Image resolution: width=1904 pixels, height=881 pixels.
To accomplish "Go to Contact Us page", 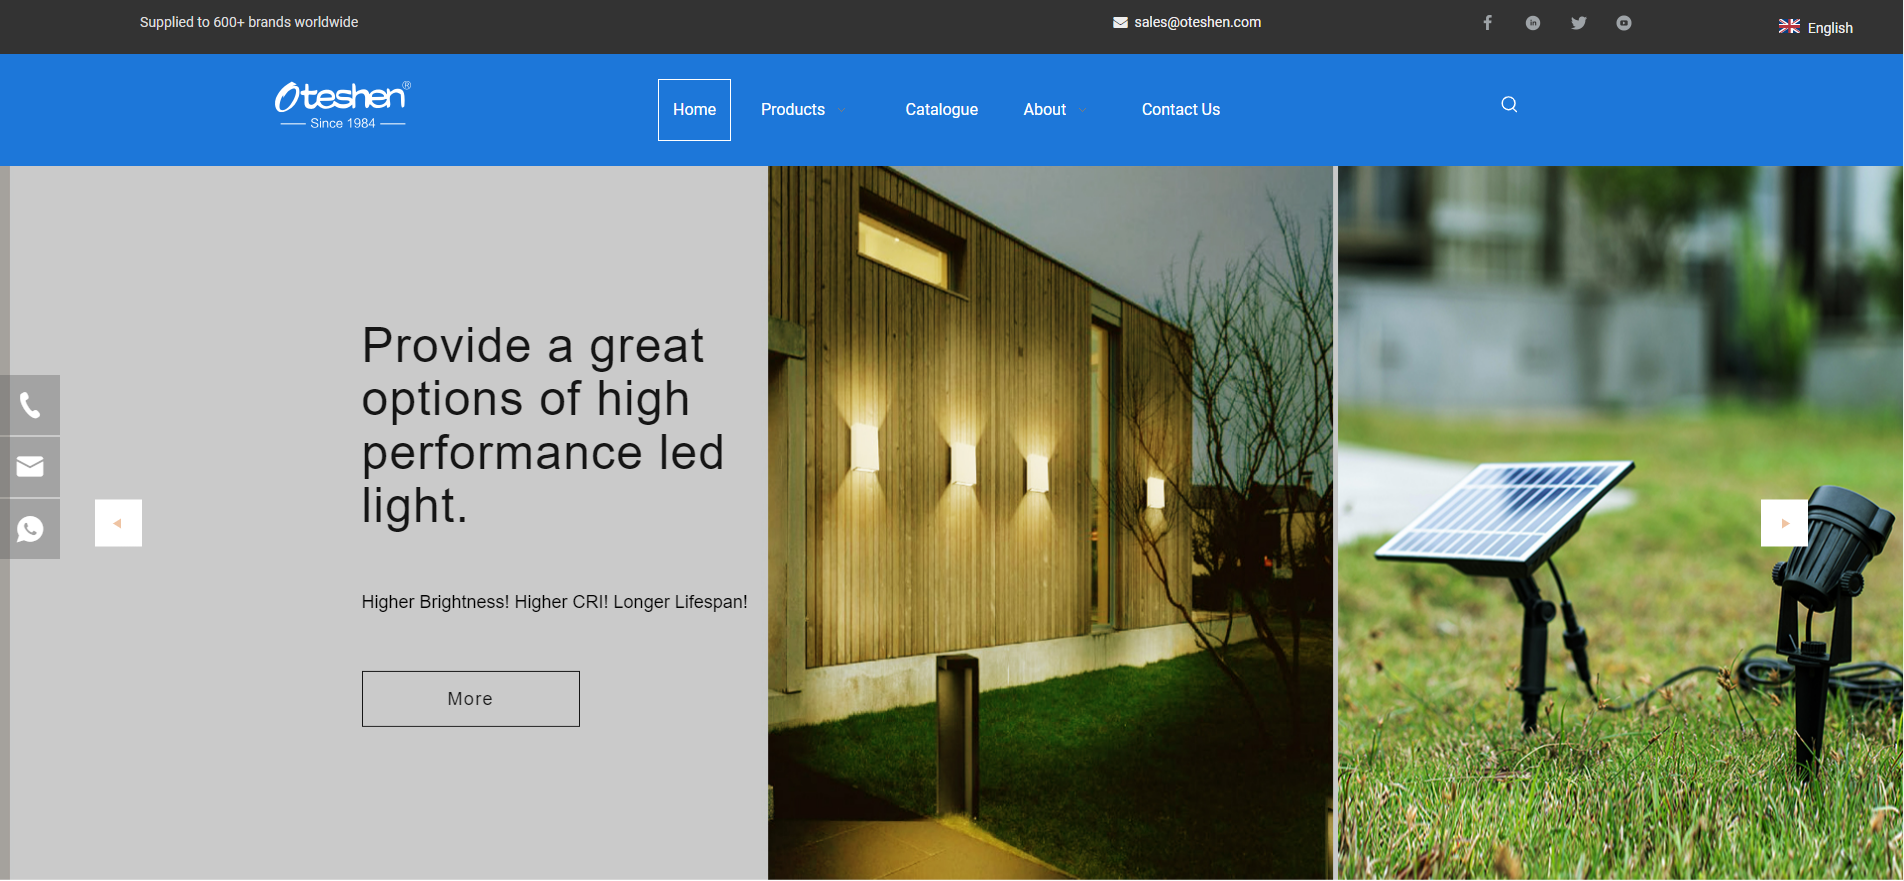I will (x=1180, y=110).
